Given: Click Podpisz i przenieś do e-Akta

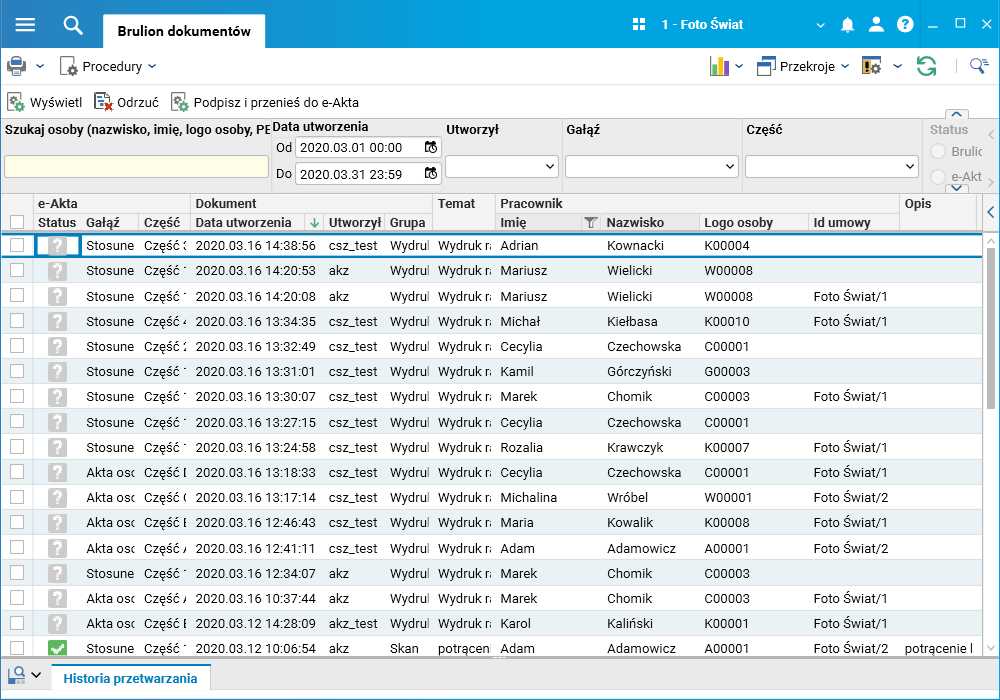Looking at the screenshot, I should [x=265, y=102].
